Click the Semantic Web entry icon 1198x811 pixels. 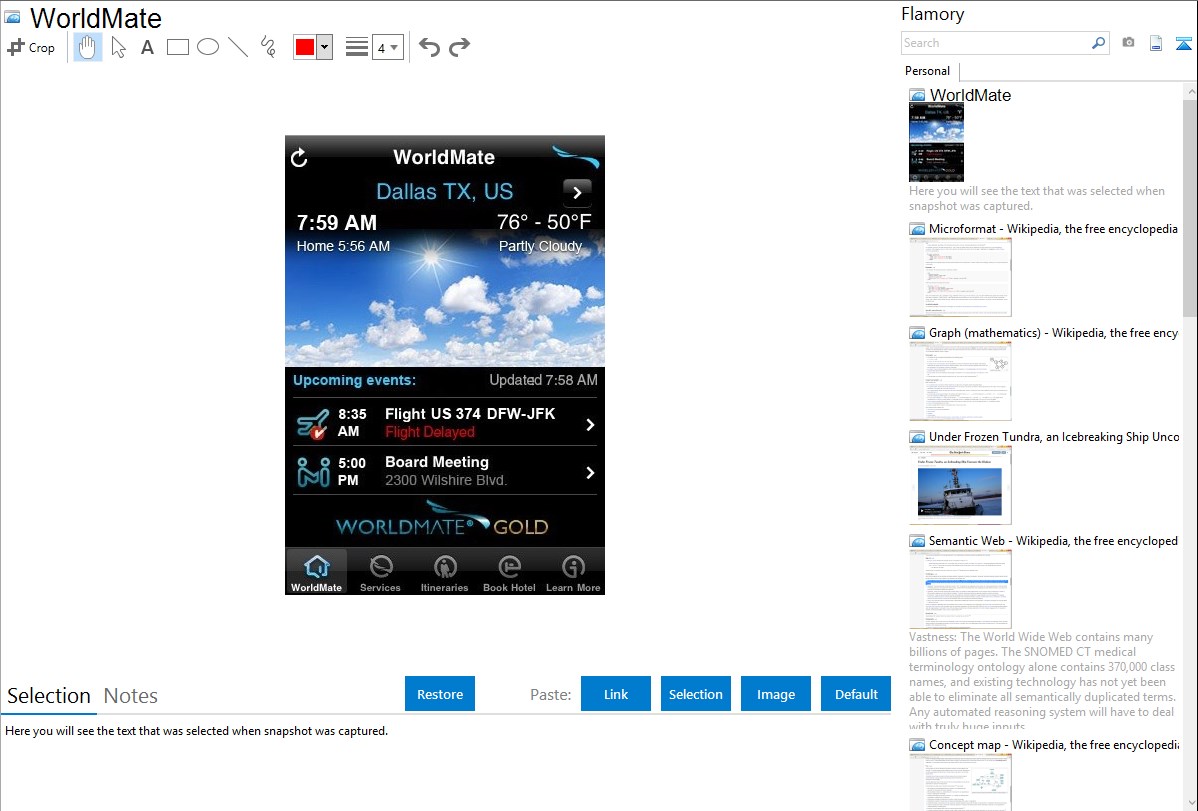tap(917, 541)
